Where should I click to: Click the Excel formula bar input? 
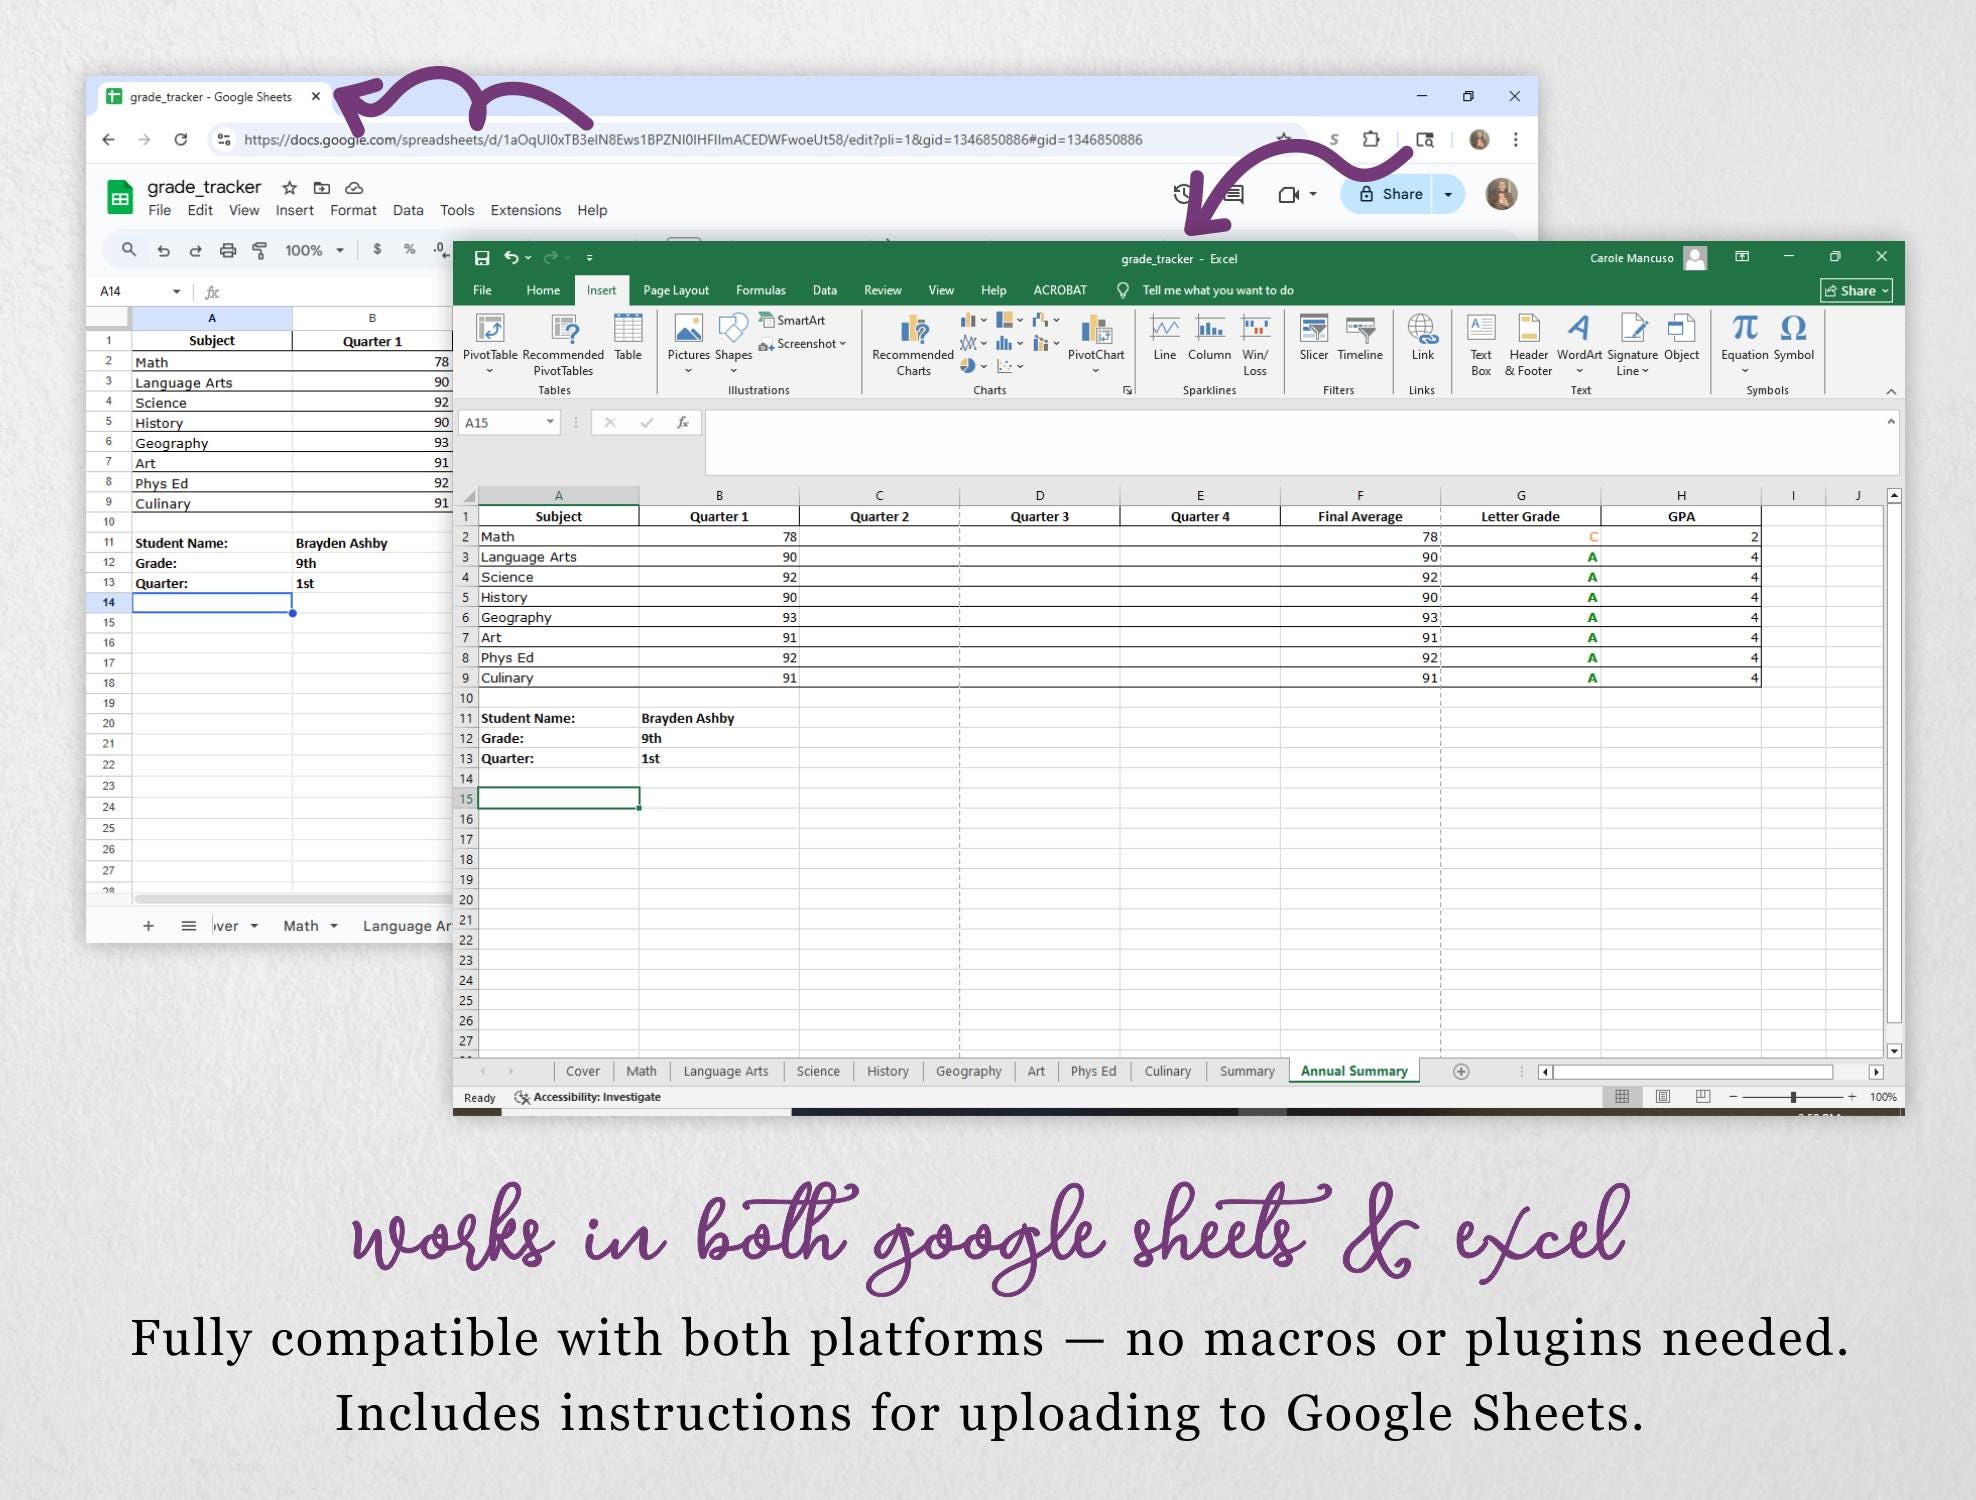coord(1295,441)
